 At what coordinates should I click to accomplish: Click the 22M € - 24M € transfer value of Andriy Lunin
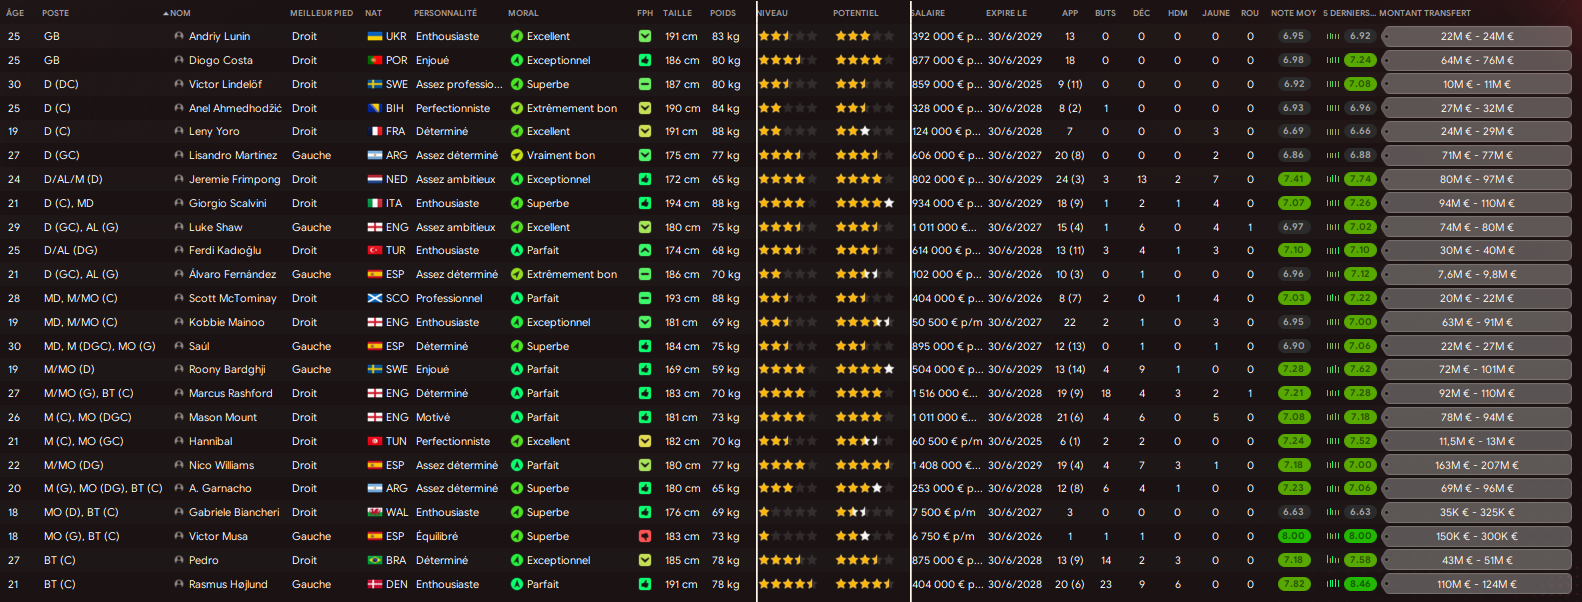tap(1477, 36)
